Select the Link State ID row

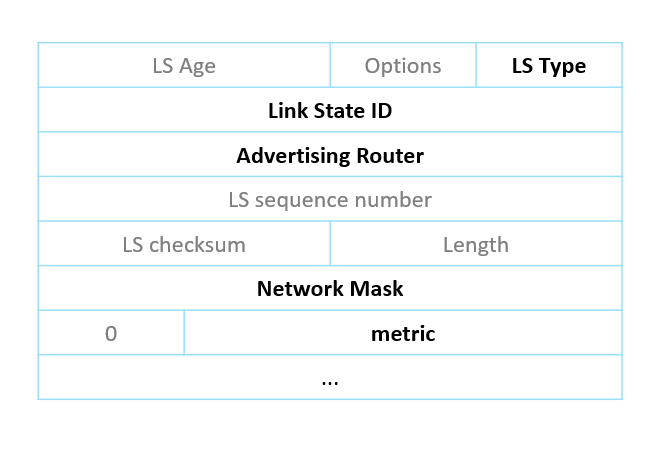330,110
